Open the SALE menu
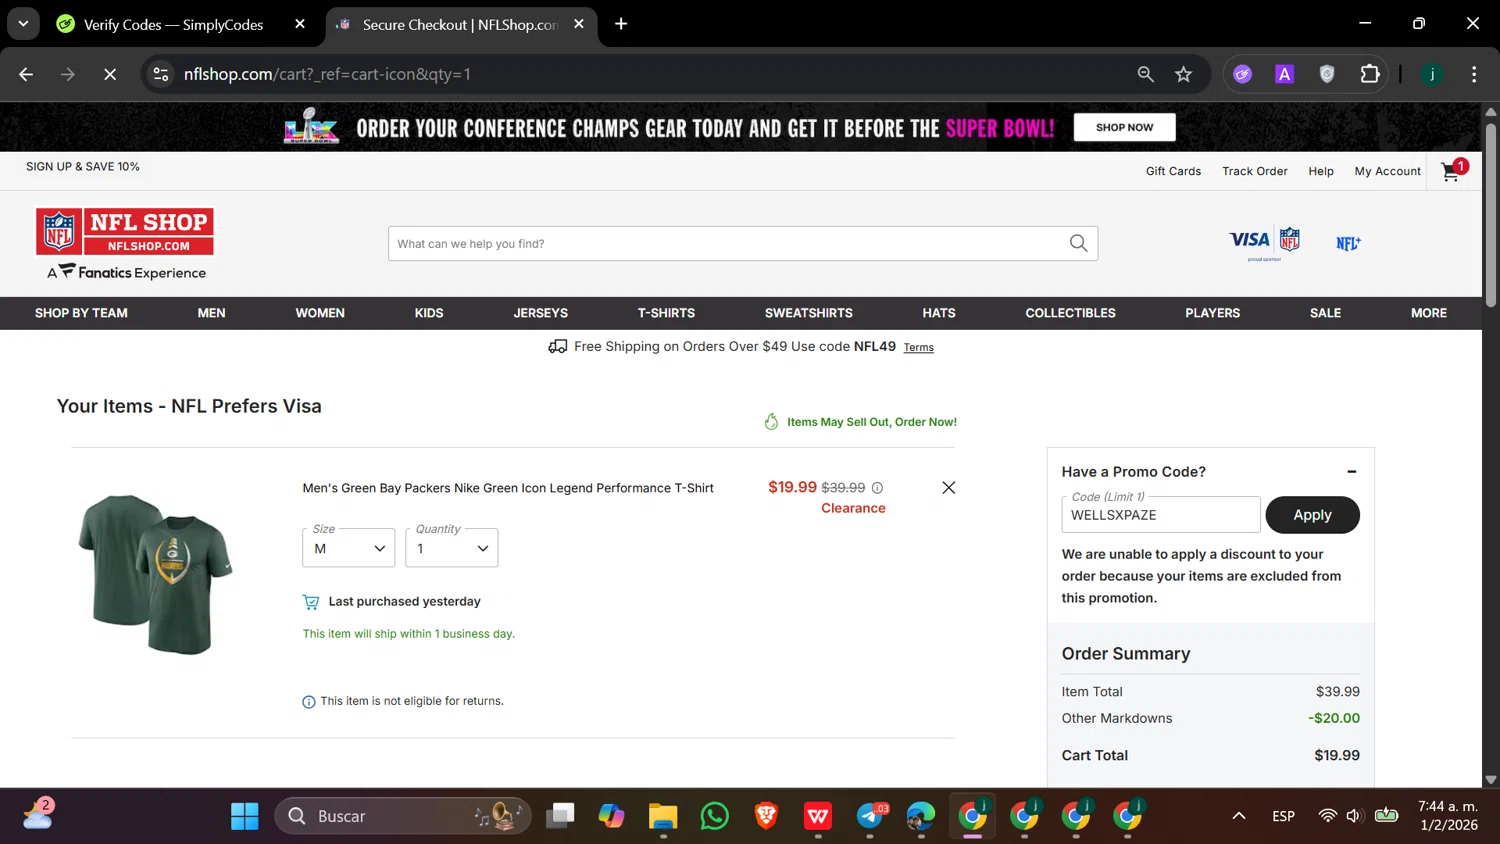This screenshot has width=1500, height=844. point(1326,313)
